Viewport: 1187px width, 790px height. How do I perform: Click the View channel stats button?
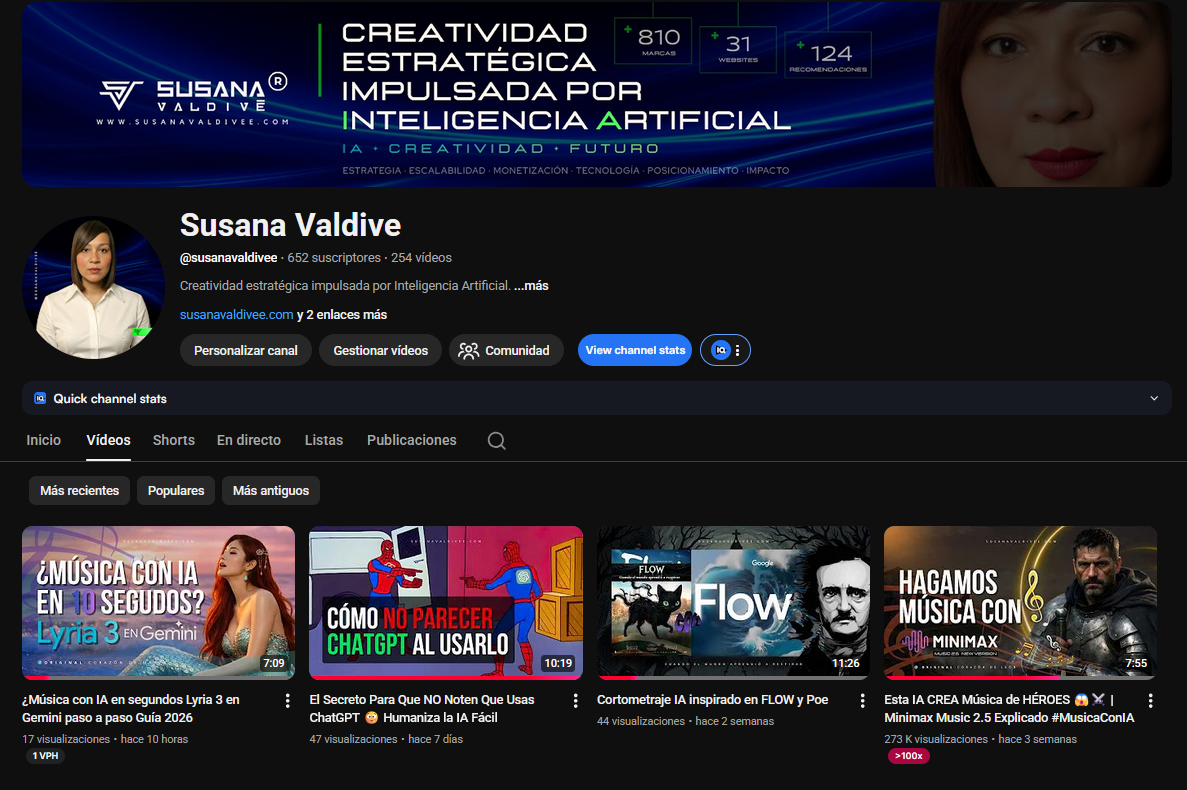(x=634, y=350)
